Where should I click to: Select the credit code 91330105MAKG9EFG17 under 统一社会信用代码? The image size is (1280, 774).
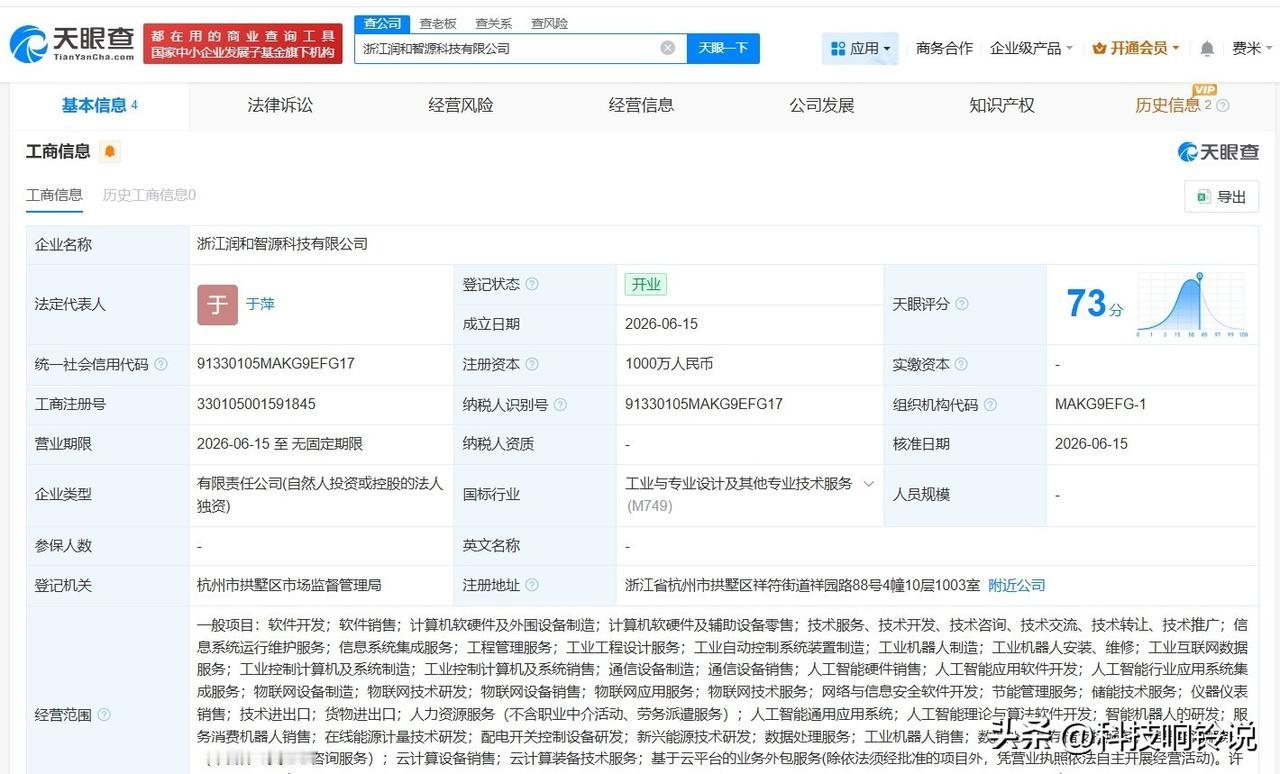(x=276, y=364)
